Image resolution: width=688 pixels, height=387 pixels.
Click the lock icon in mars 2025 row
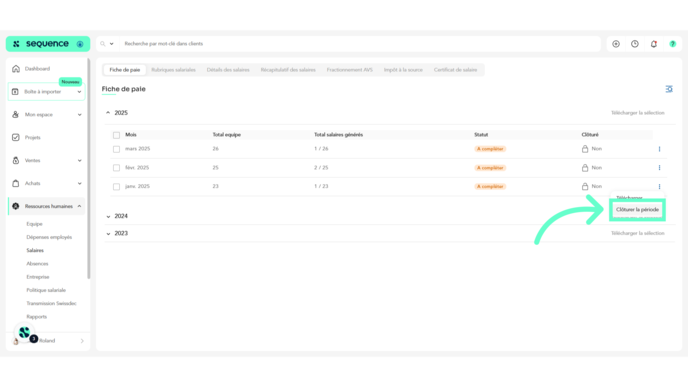pyautogui.click(x=585, y=149)
